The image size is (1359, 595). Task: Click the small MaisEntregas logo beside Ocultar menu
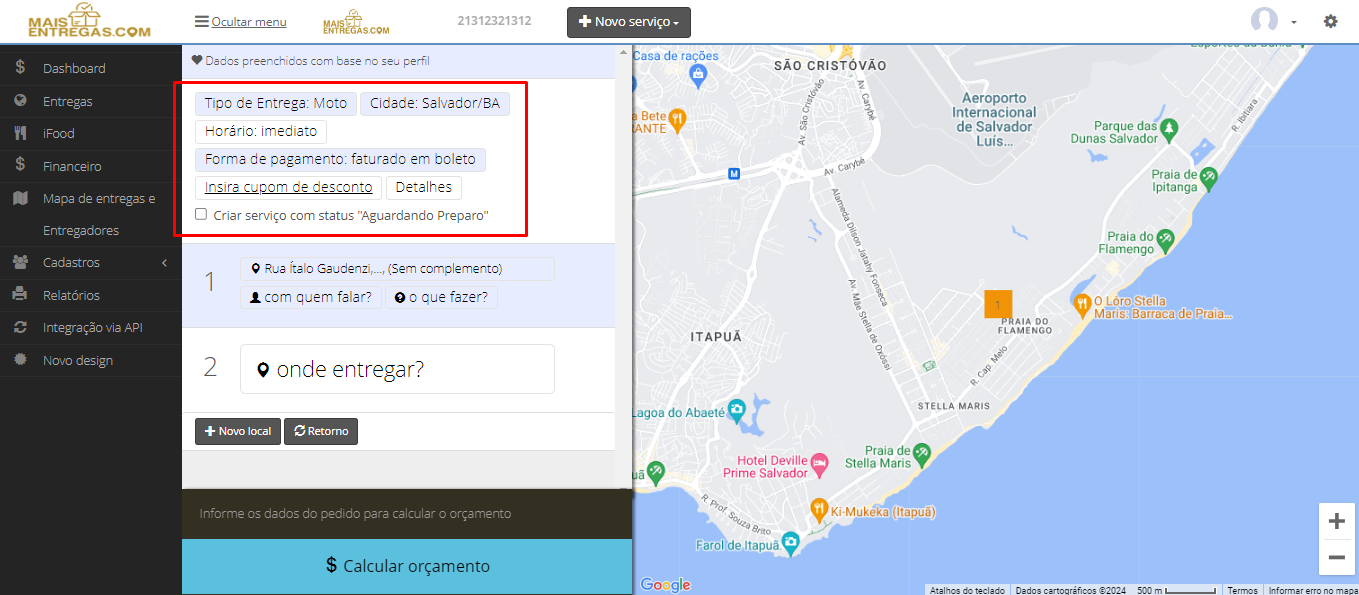(x=356, y=22)
